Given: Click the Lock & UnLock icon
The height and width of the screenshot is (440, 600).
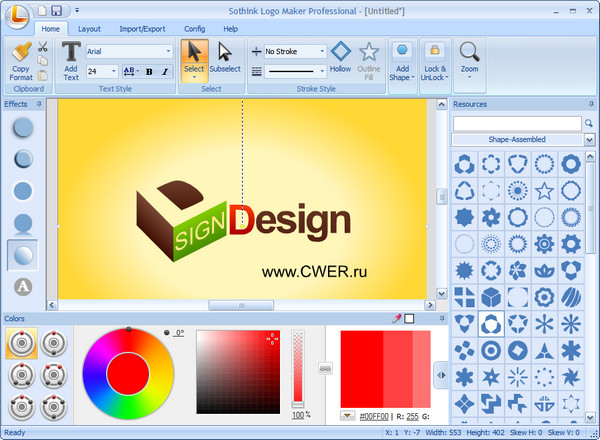Looking at the screenshot, I should (435, 58).
